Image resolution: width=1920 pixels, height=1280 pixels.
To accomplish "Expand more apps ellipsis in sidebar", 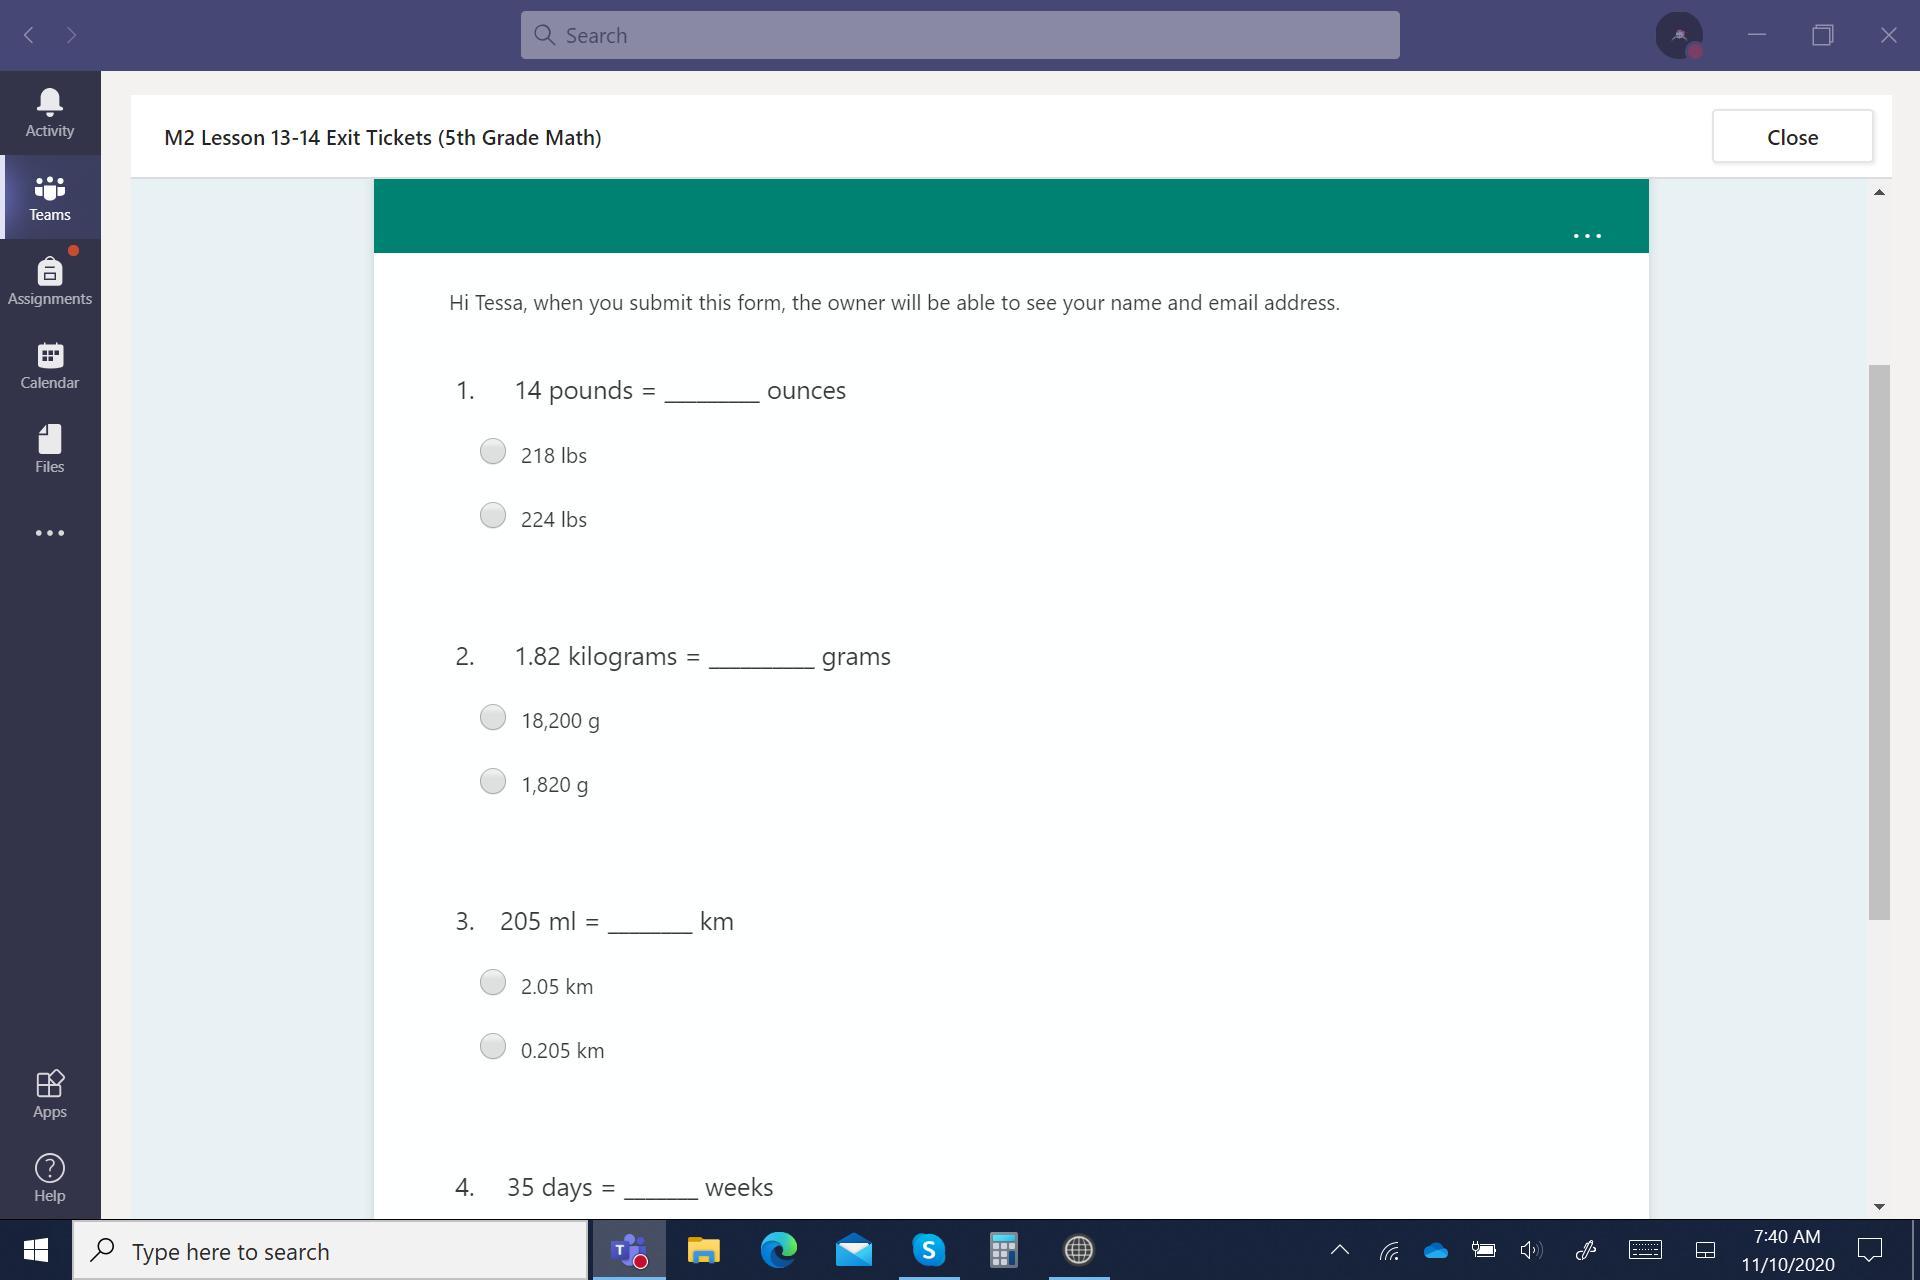I will (49, 533).
